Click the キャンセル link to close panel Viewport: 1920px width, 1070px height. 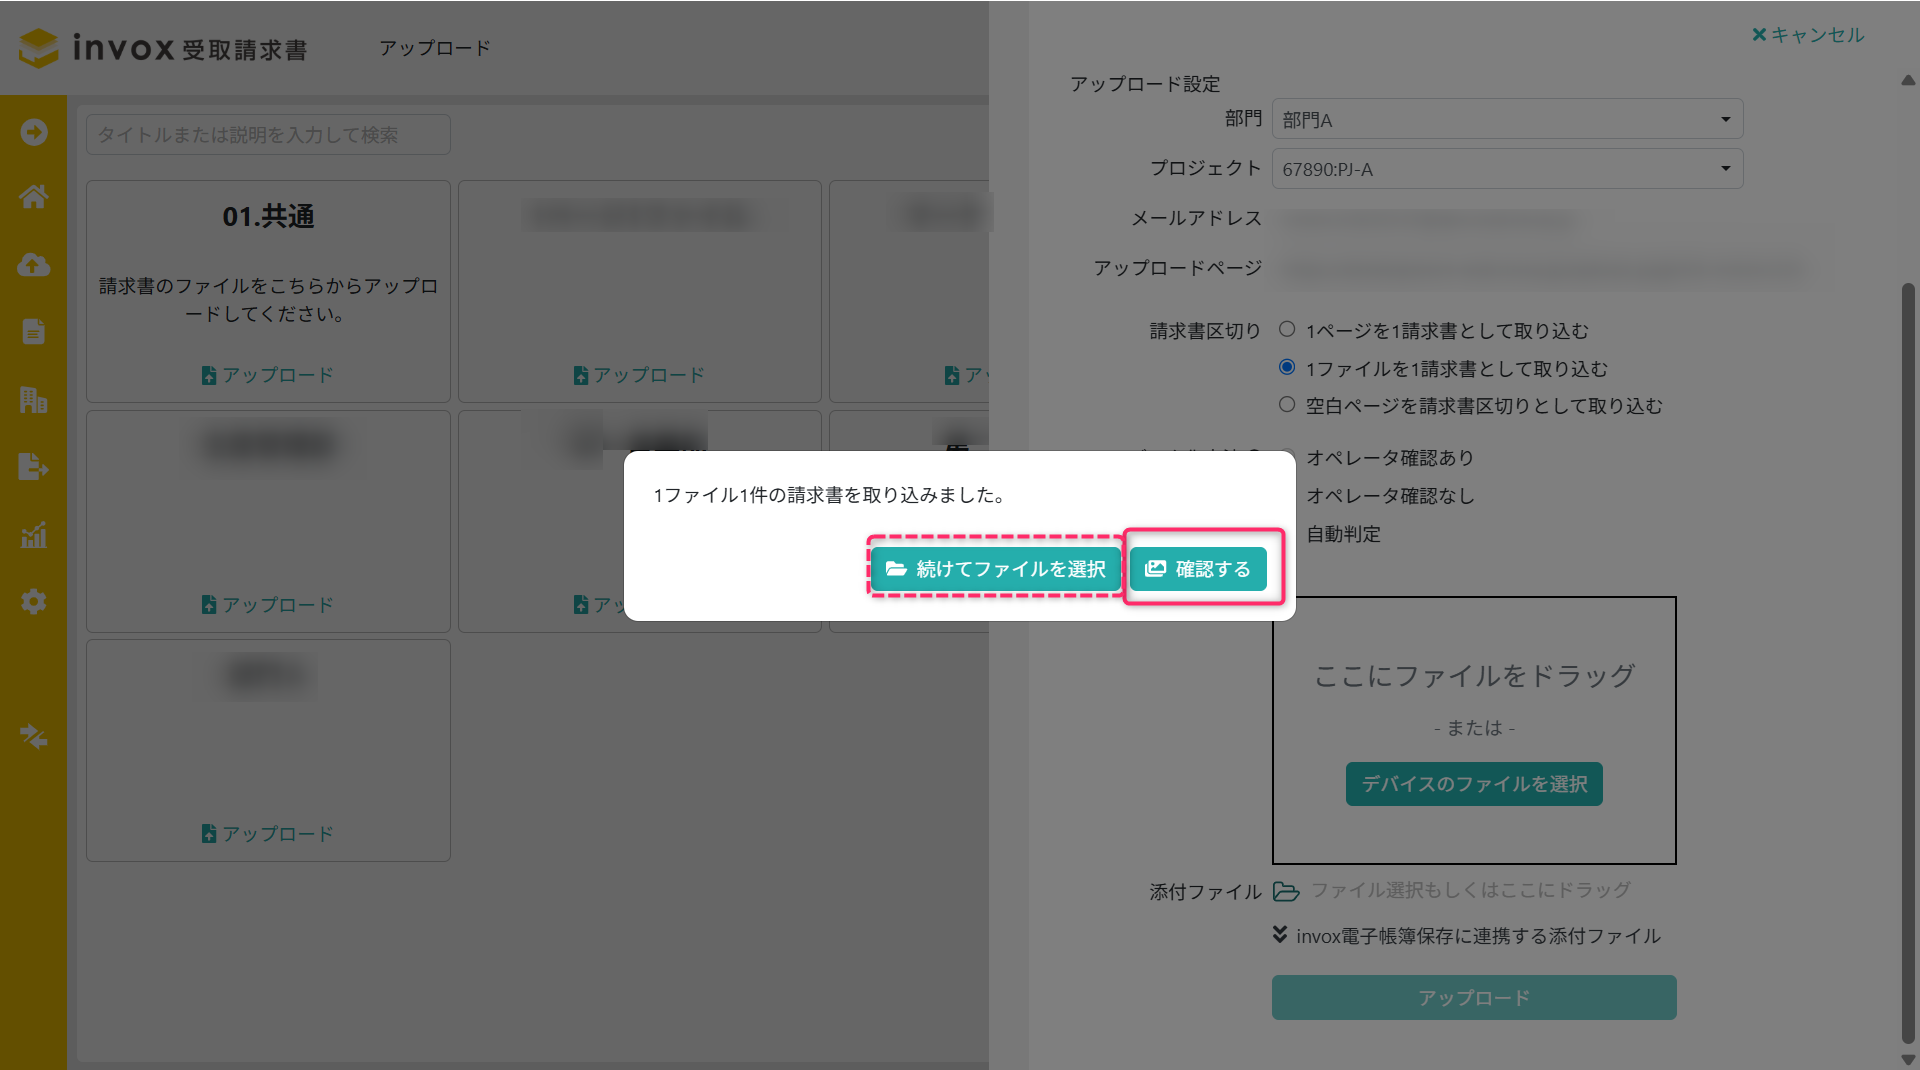pos(1807,35)
